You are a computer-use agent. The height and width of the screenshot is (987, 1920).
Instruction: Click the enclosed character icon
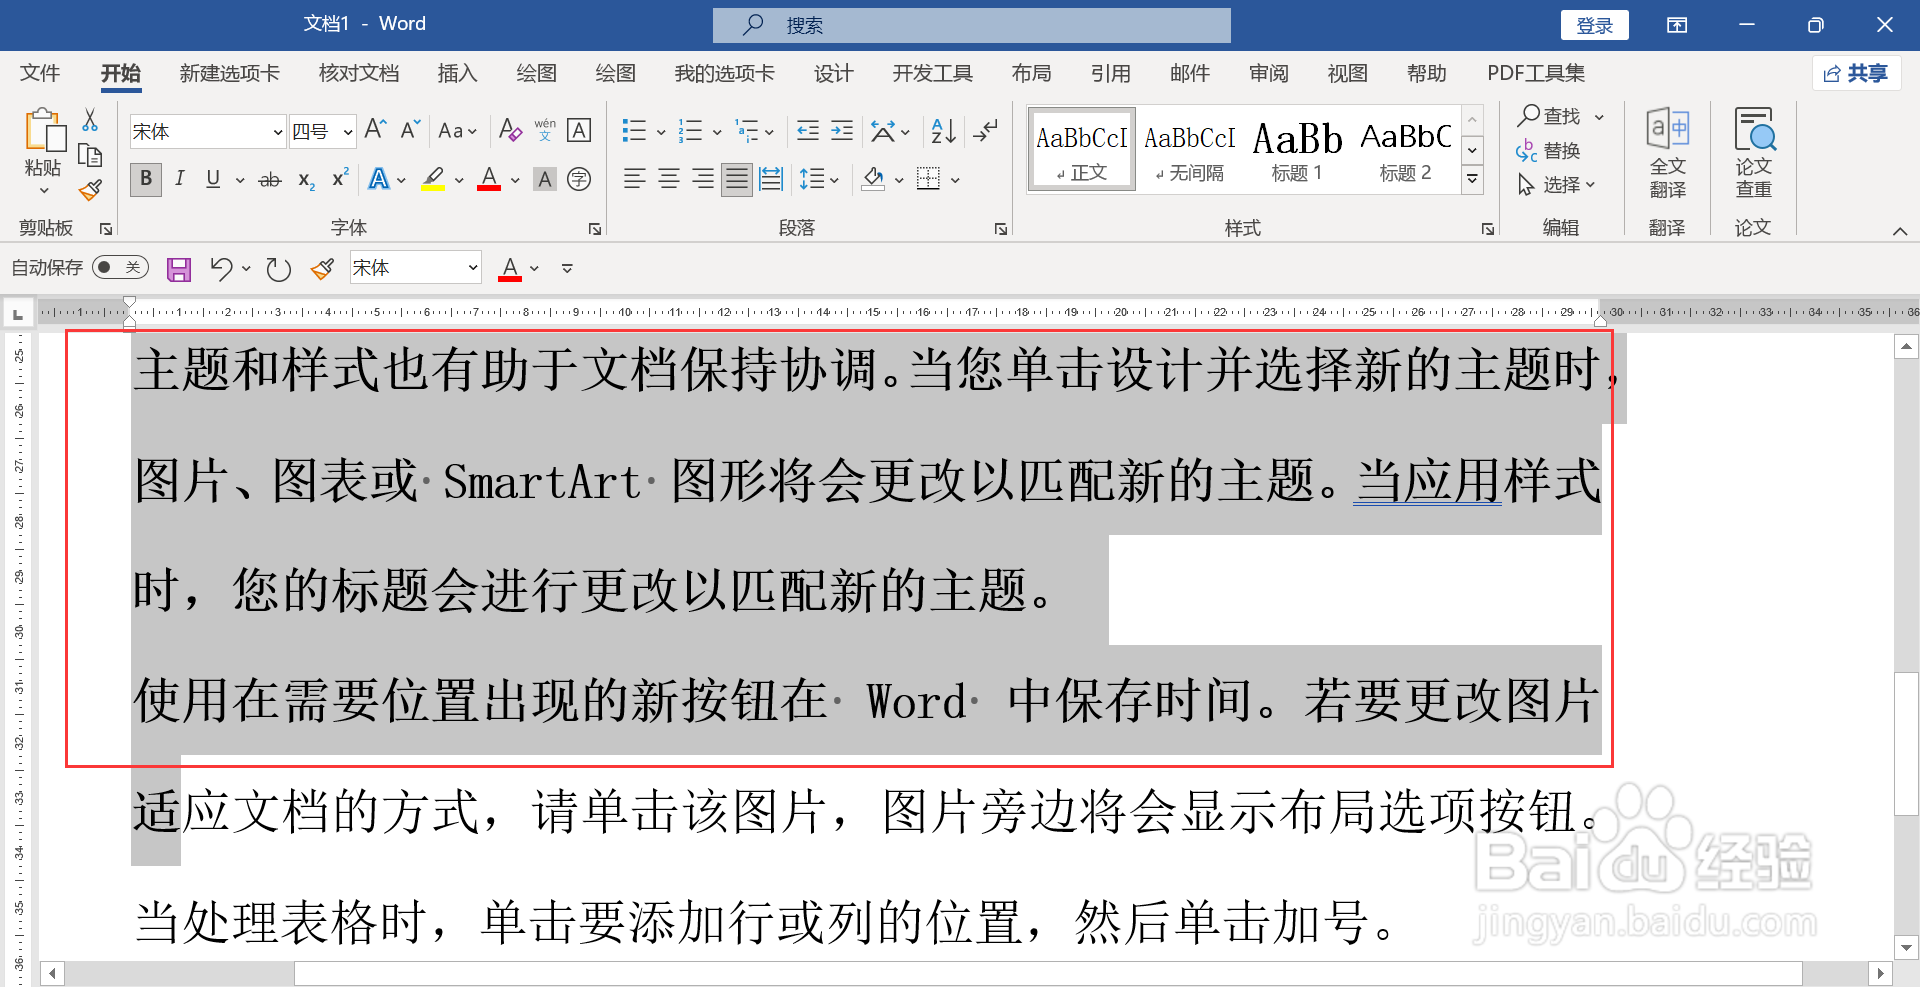[579, 179]
